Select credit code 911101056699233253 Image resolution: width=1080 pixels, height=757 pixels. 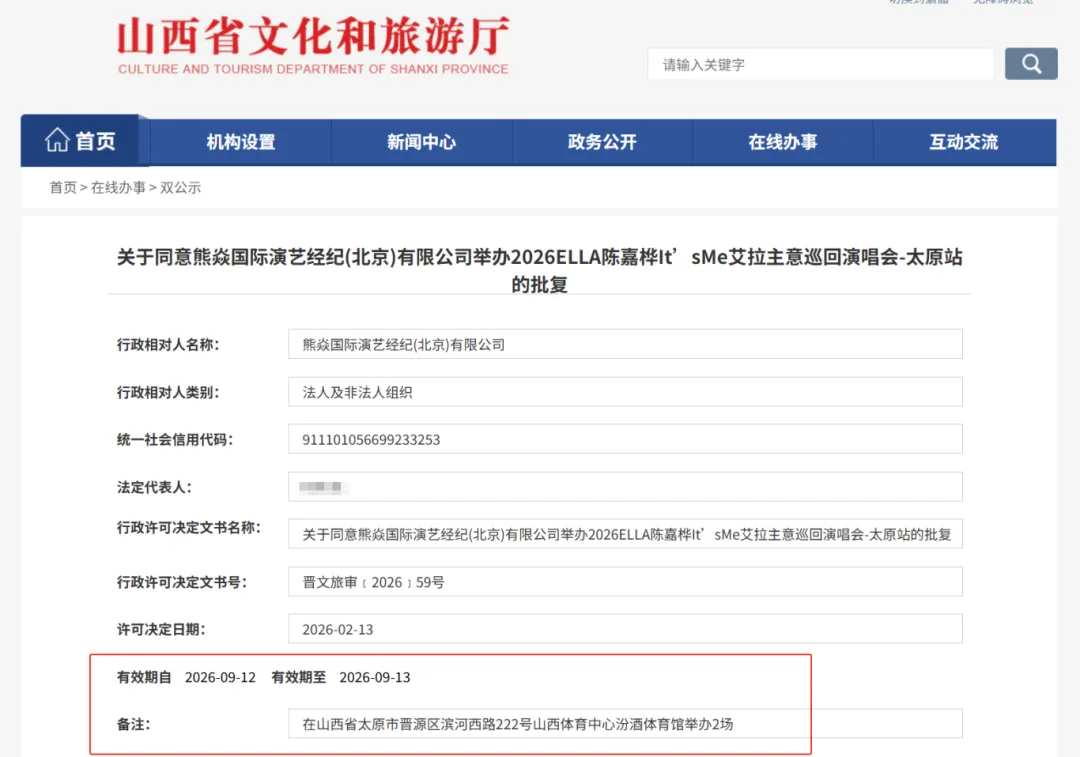point(371,439)
